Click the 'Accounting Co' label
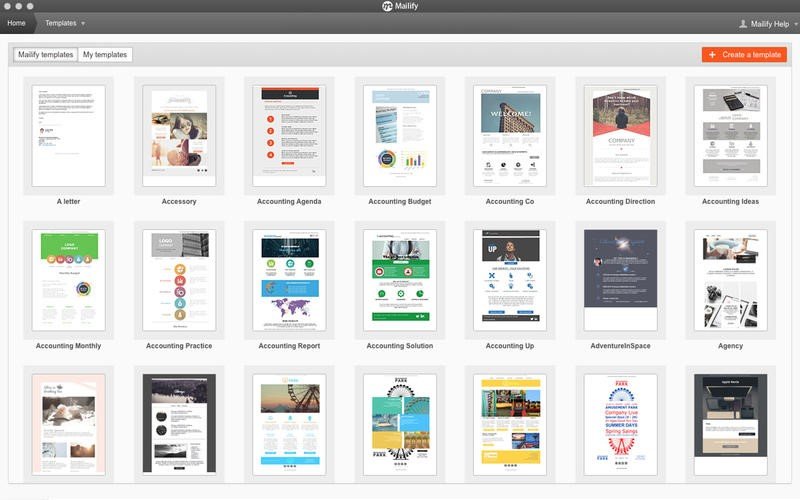Image resolution: width=800 pixels, height=500 pixels. coord(510,202)
